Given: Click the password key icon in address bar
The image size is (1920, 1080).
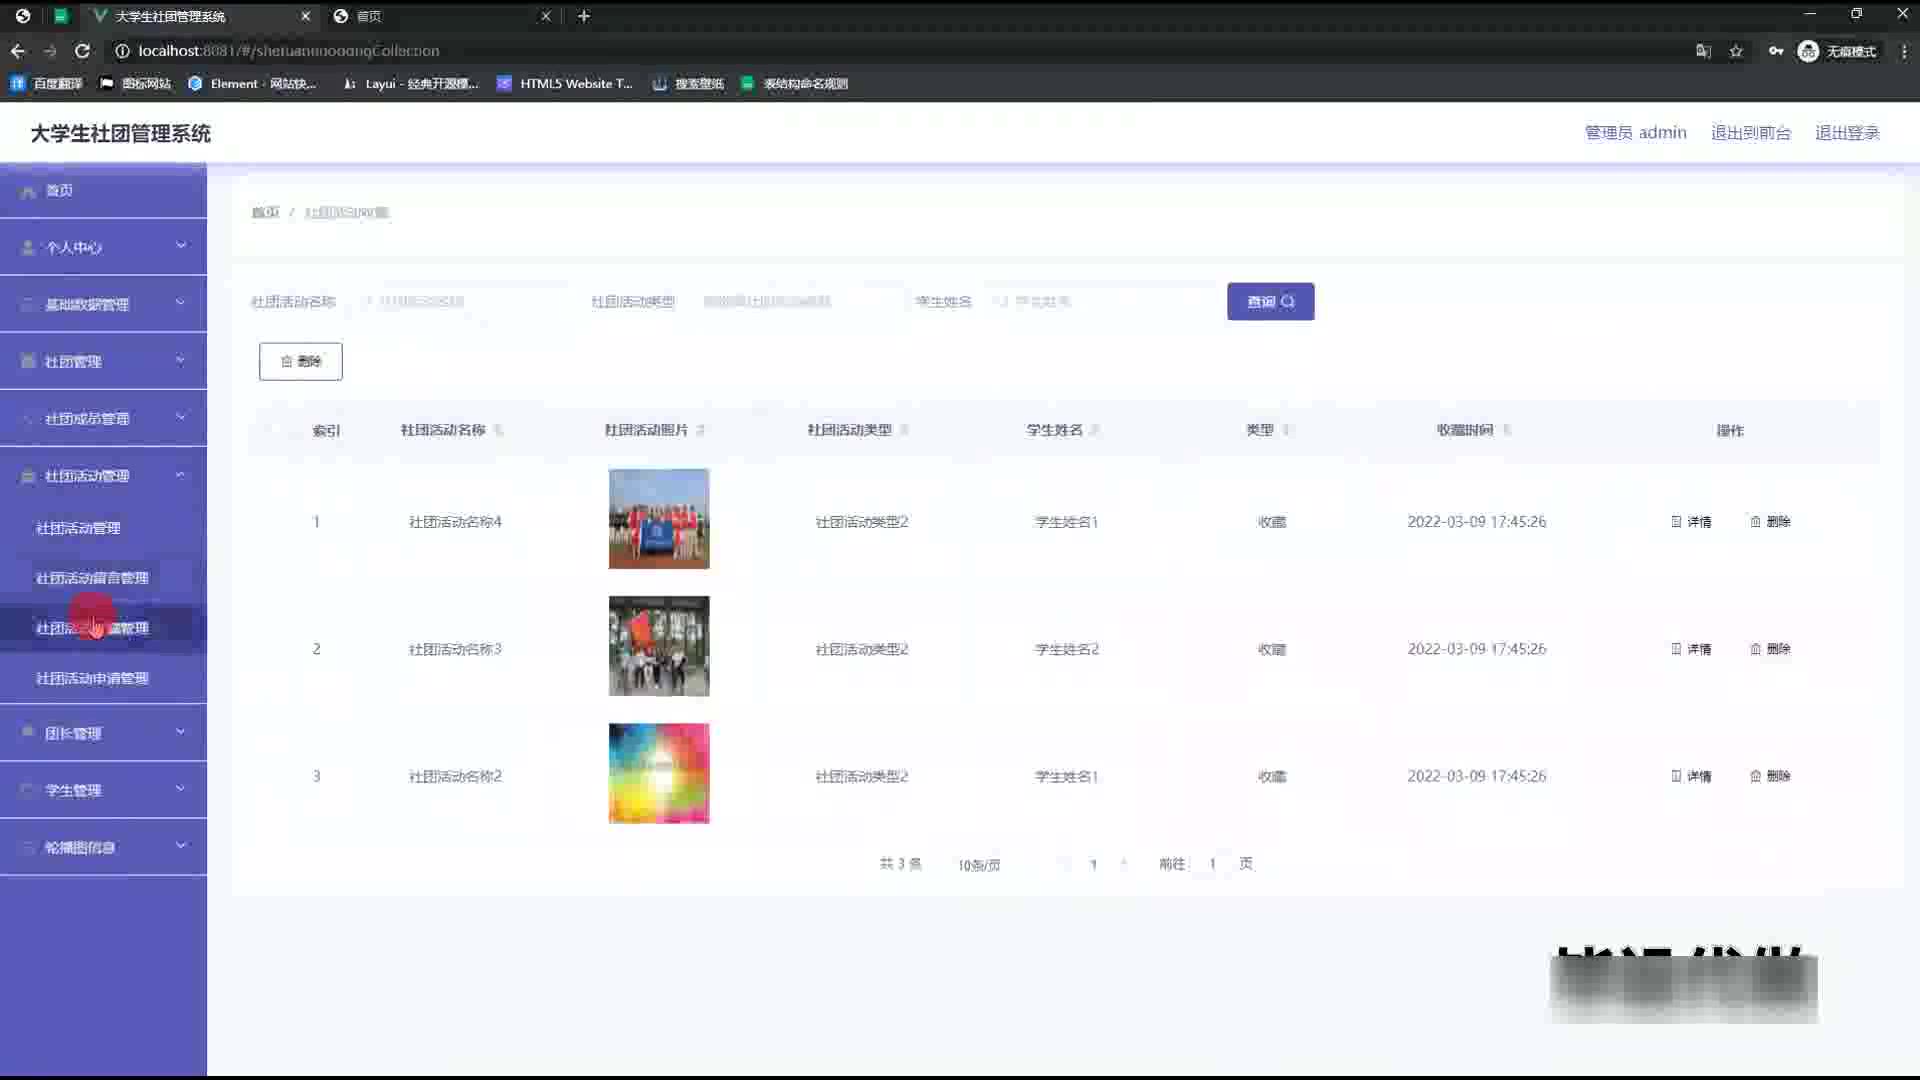Looking at the screenshot, I should pos(1776,51).
